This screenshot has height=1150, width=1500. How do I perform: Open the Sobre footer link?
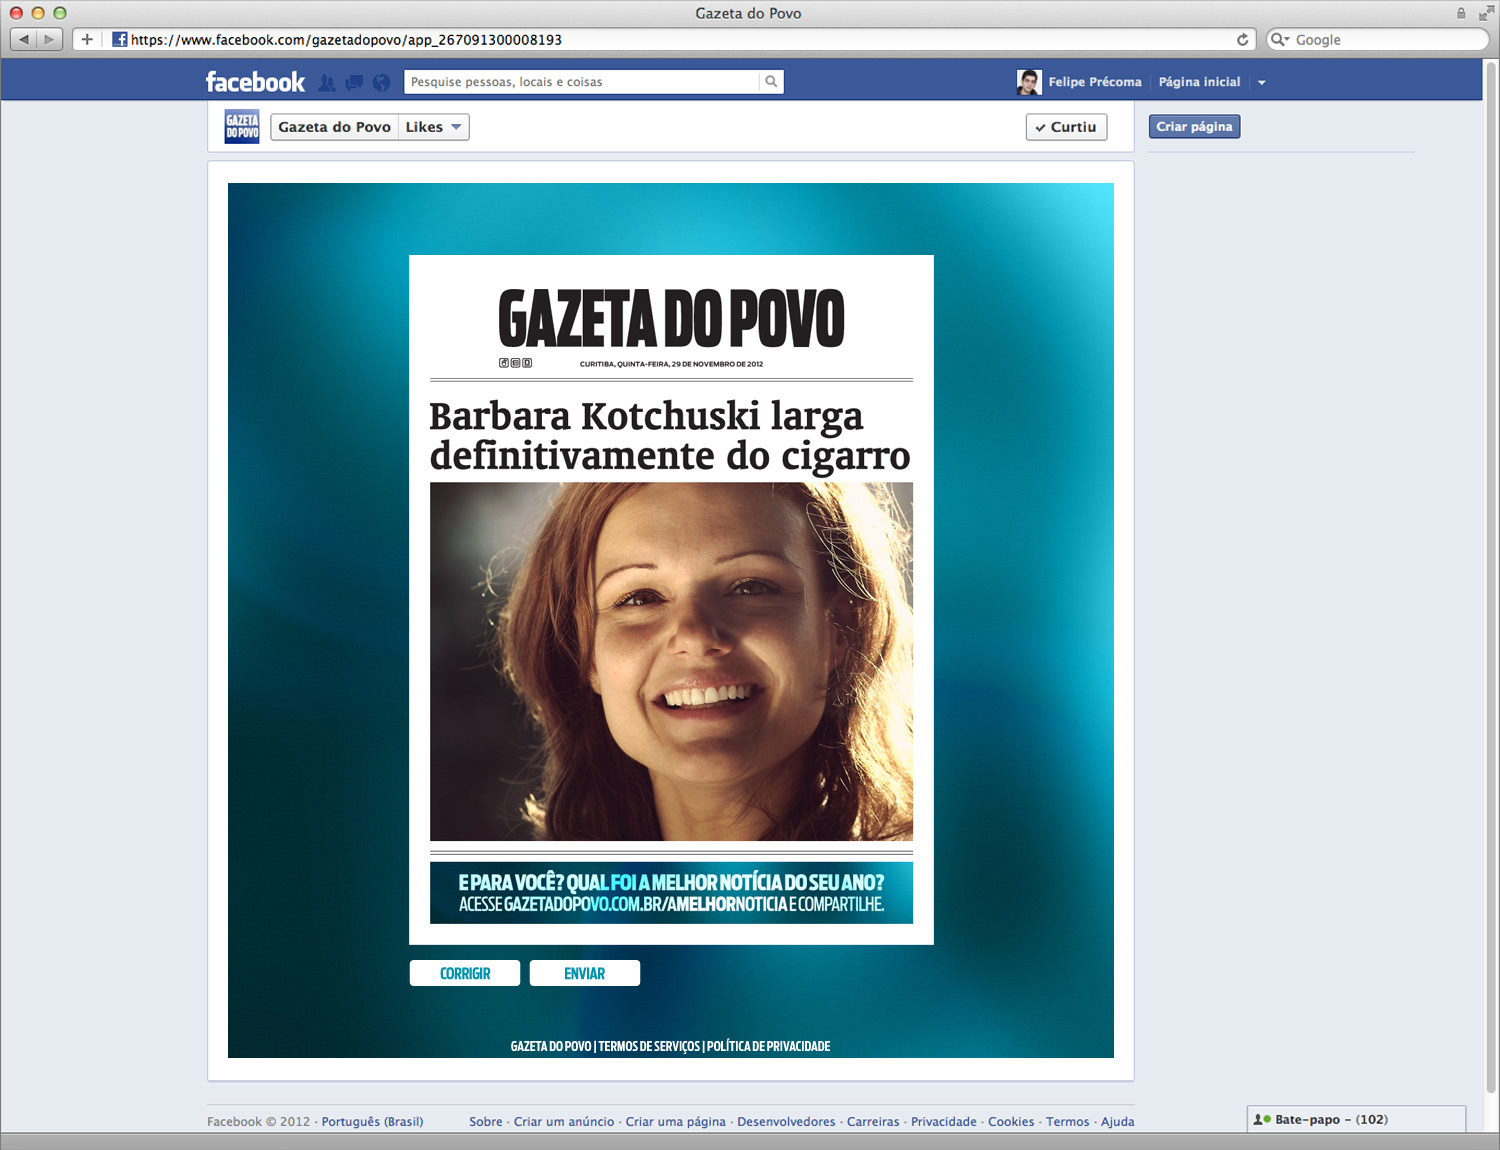click(486, 1122)
